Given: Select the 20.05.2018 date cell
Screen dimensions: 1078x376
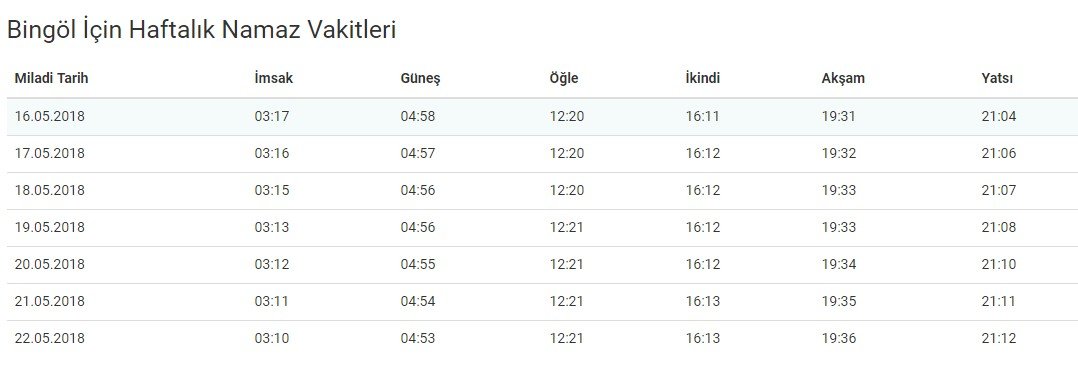Looking at the screenshot, I should 50,265.
